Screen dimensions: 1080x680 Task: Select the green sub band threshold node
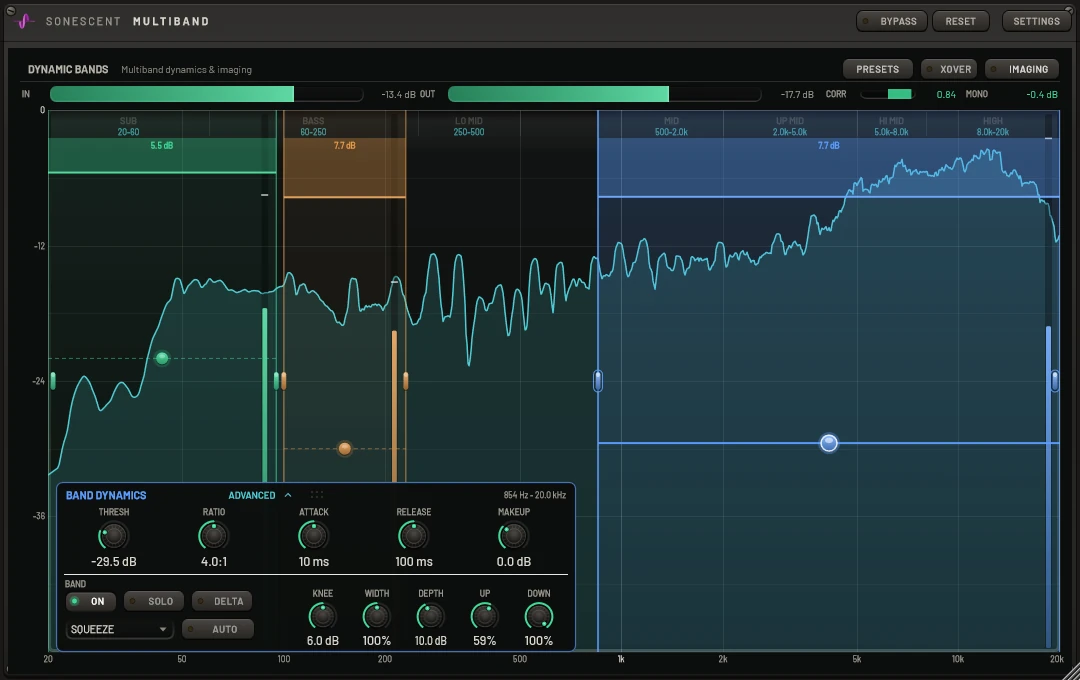(x=162, y=358)
